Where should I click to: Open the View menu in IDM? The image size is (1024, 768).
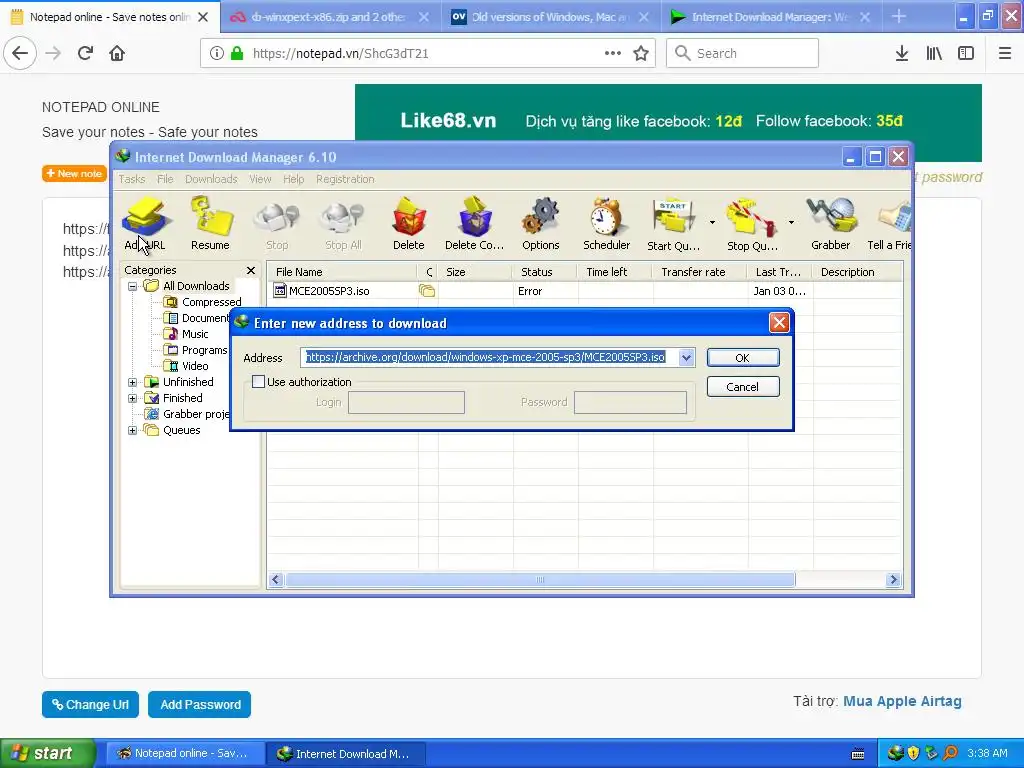[x=260, y=179]
